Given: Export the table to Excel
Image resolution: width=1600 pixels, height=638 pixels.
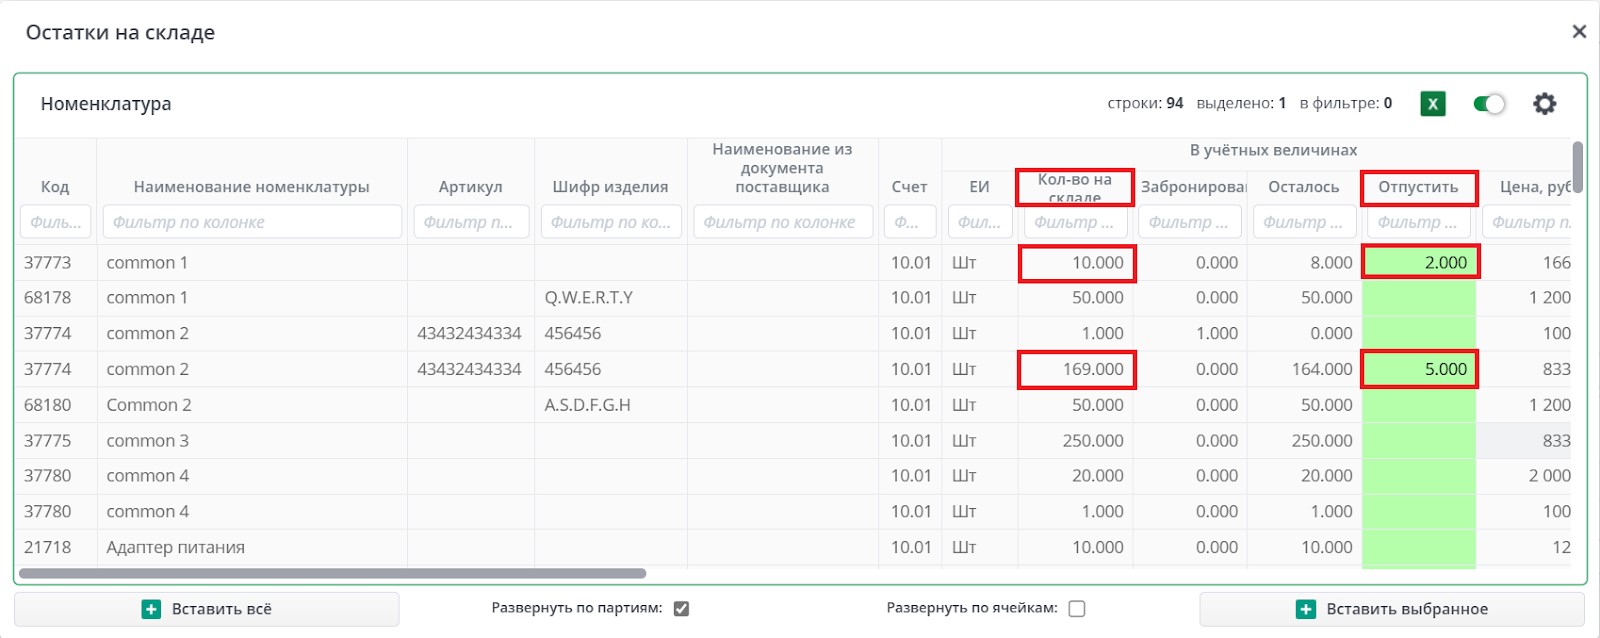Looking at the screenshot, I should pos(1433,104).
